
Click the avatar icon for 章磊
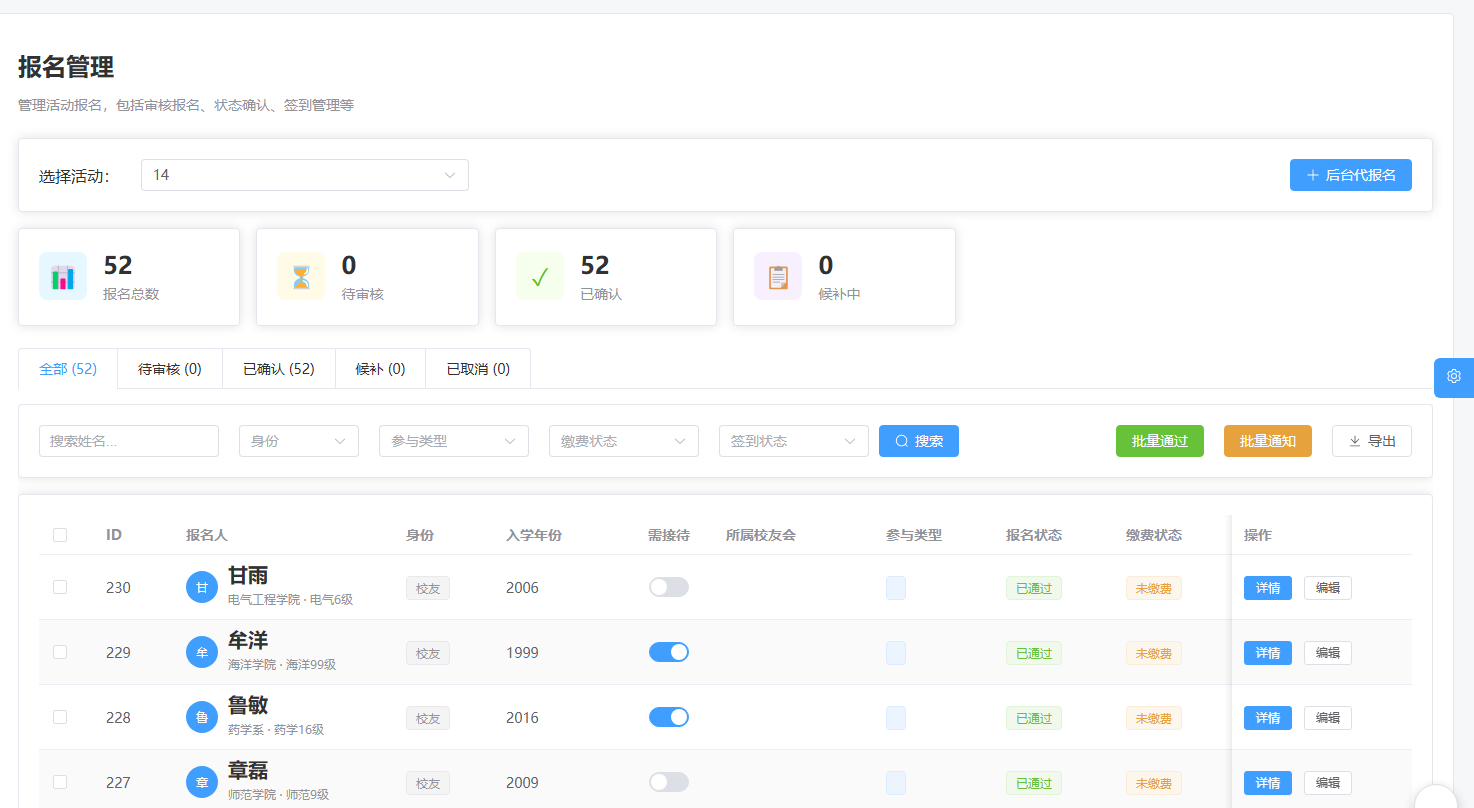[202, 782]
